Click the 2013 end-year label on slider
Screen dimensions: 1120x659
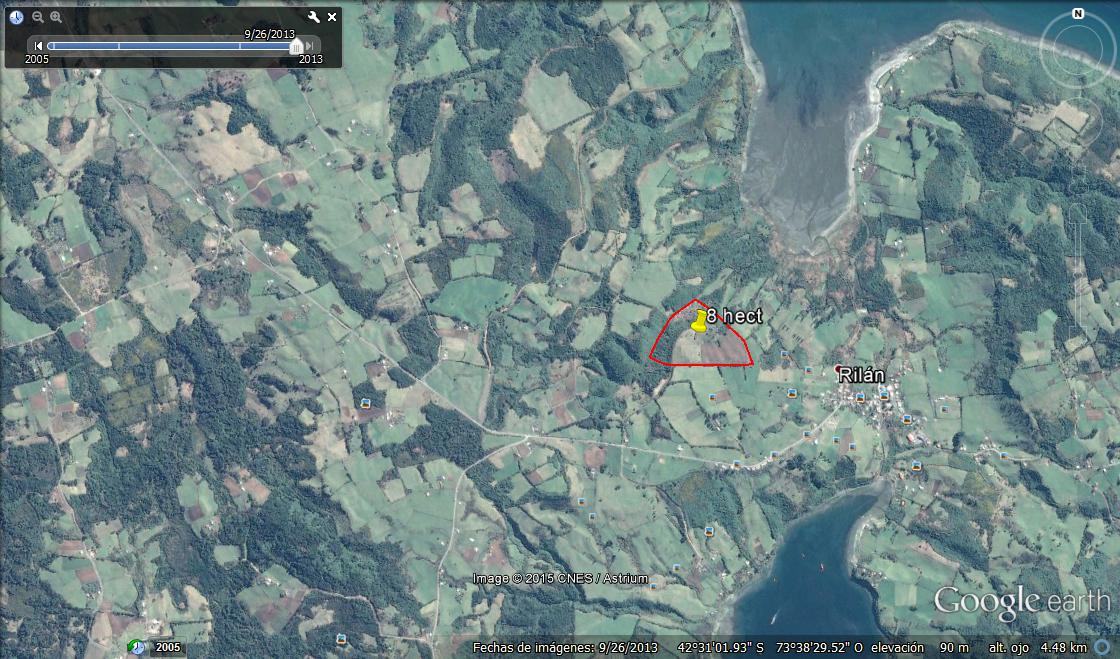pos(311,59)
